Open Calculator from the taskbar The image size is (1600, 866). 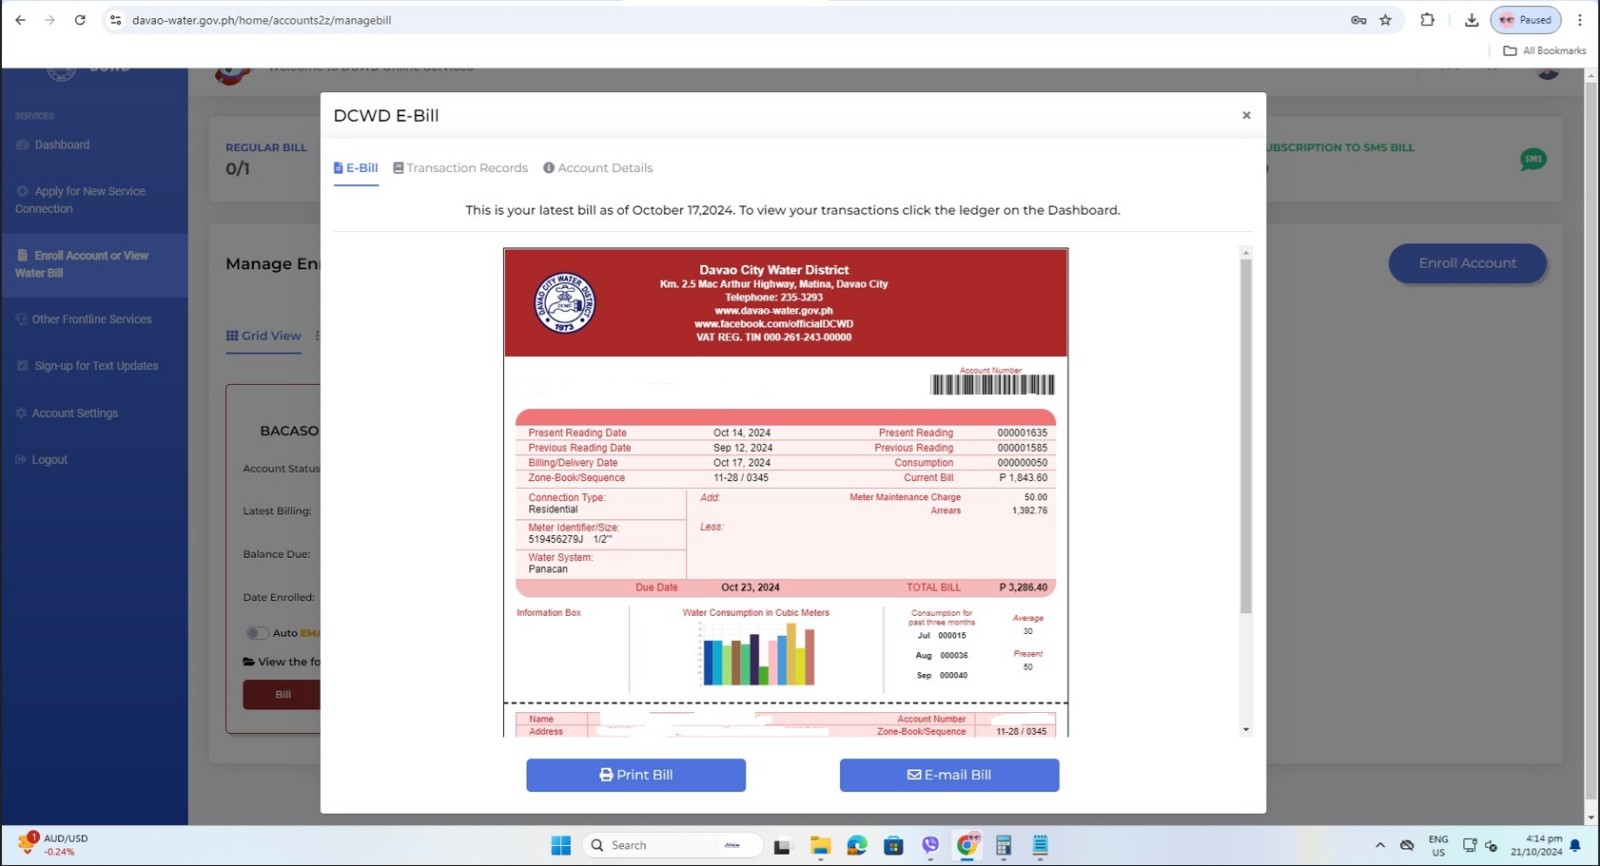tap(1004, 846)
